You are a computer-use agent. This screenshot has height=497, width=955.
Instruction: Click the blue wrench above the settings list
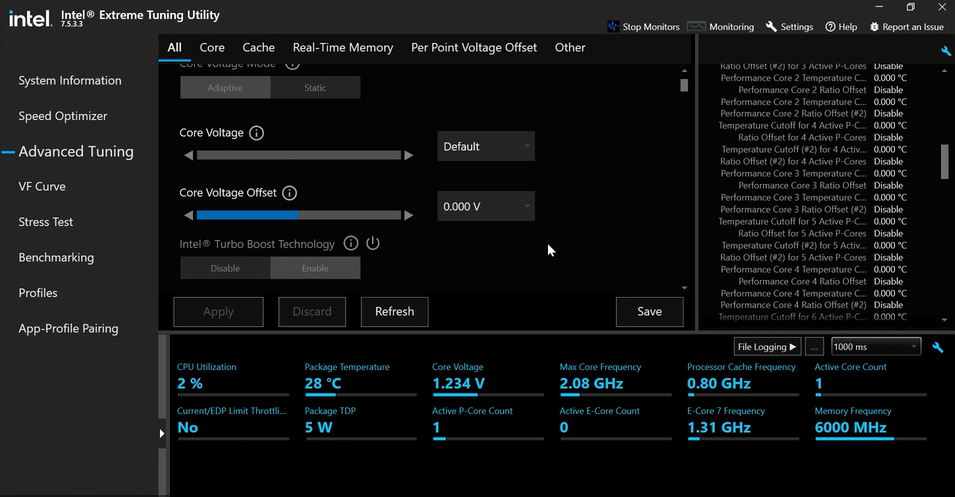945,52
